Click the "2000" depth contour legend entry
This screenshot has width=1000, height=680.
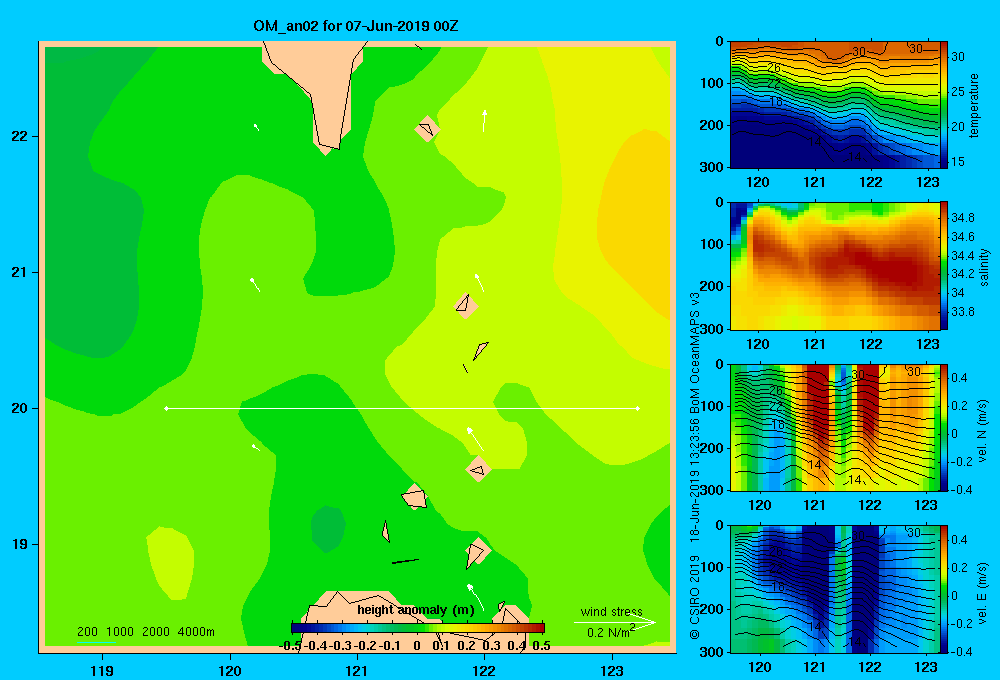(x=156, y=632)
